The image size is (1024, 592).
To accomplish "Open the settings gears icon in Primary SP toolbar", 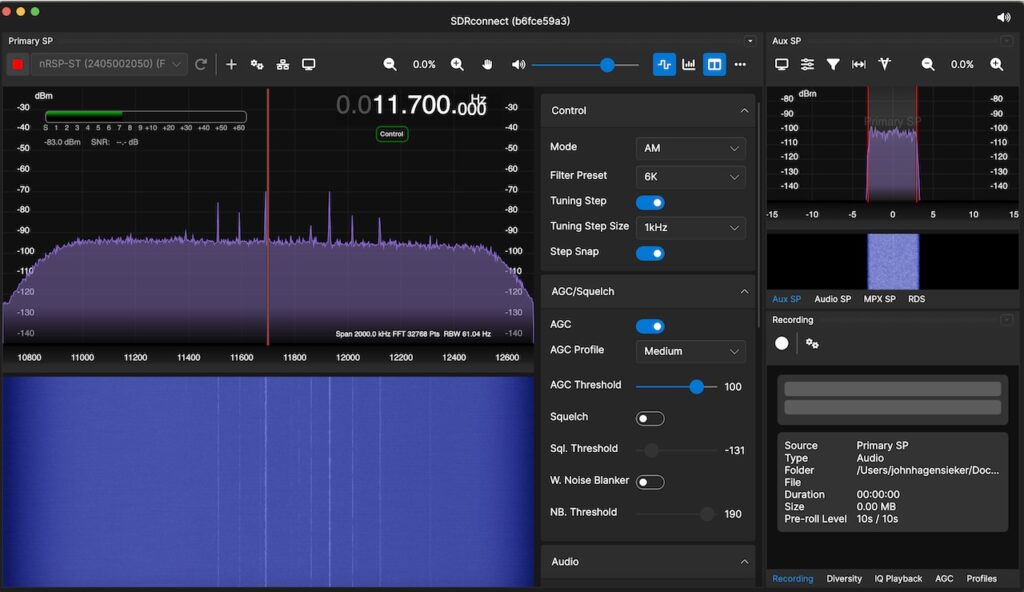I will point(257,63).
